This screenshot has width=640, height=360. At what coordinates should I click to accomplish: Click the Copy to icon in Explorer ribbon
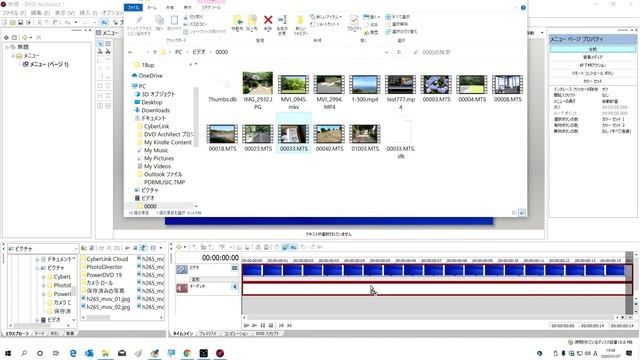(x=252, y=21)
